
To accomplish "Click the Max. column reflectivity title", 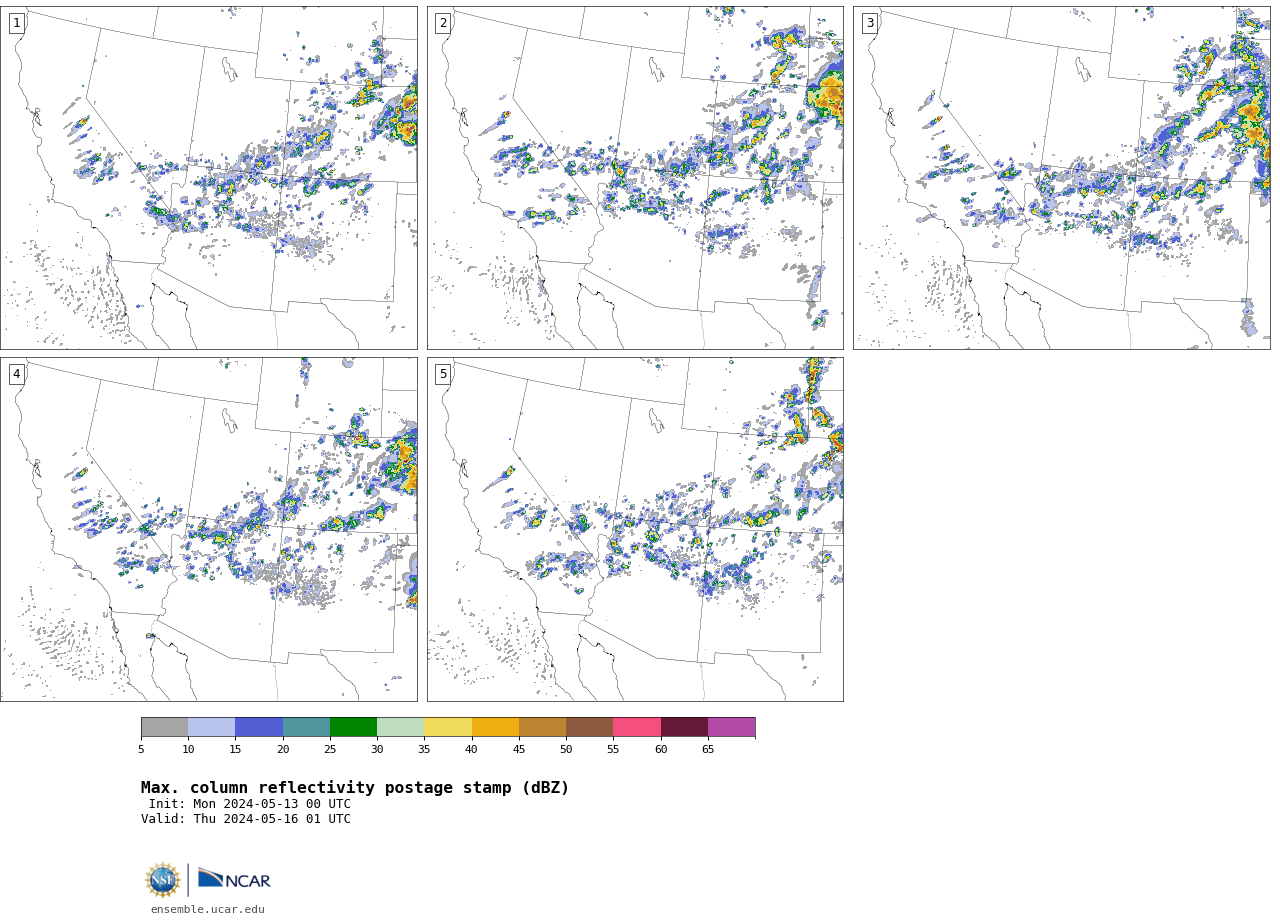I will (355, 788).
